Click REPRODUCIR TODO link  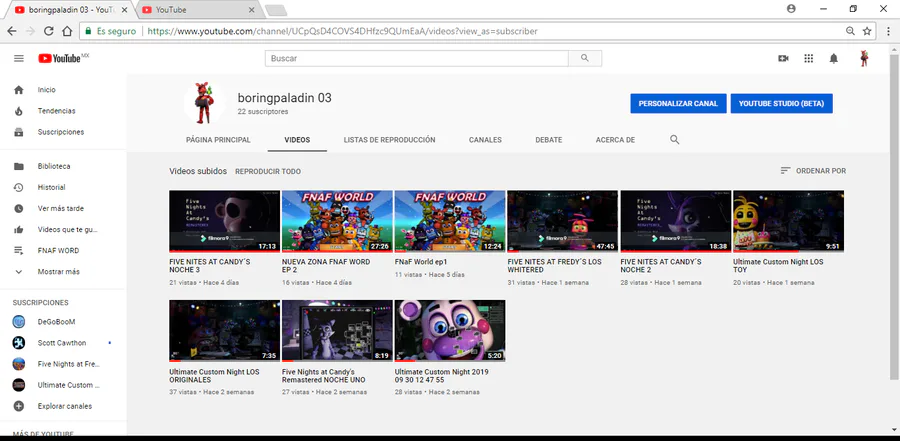267,171
